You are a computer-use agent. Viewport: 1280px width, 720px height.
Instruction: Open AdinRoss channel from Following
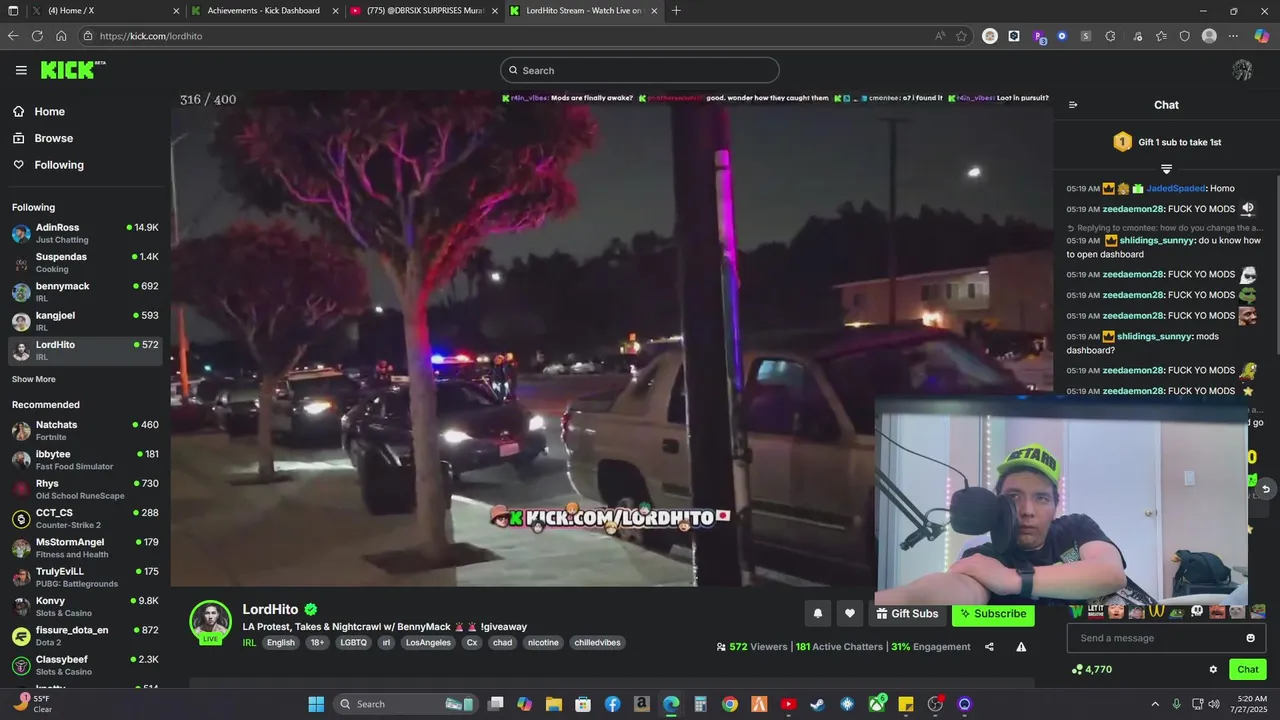click(x=85, y=233)
